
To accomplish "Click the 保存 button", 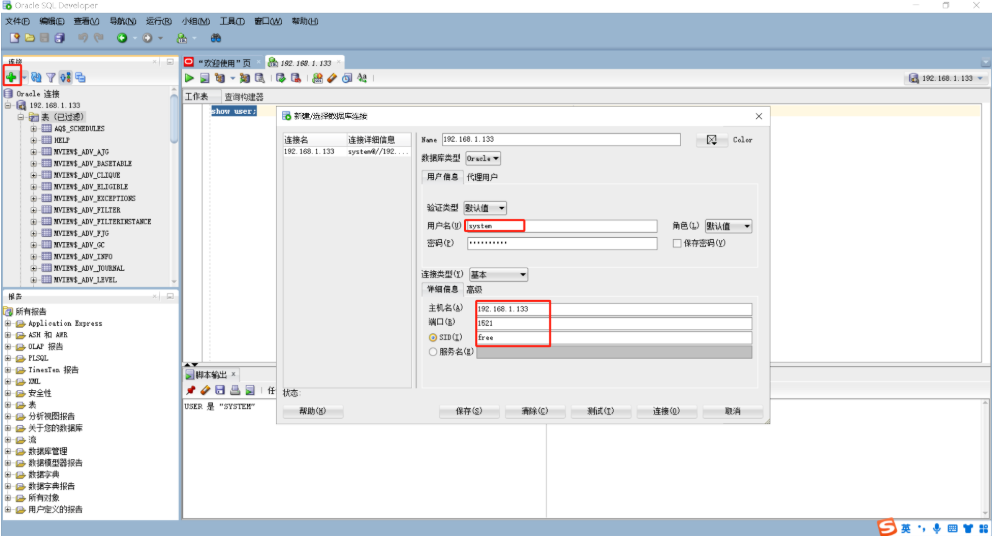I will point(469,411).
